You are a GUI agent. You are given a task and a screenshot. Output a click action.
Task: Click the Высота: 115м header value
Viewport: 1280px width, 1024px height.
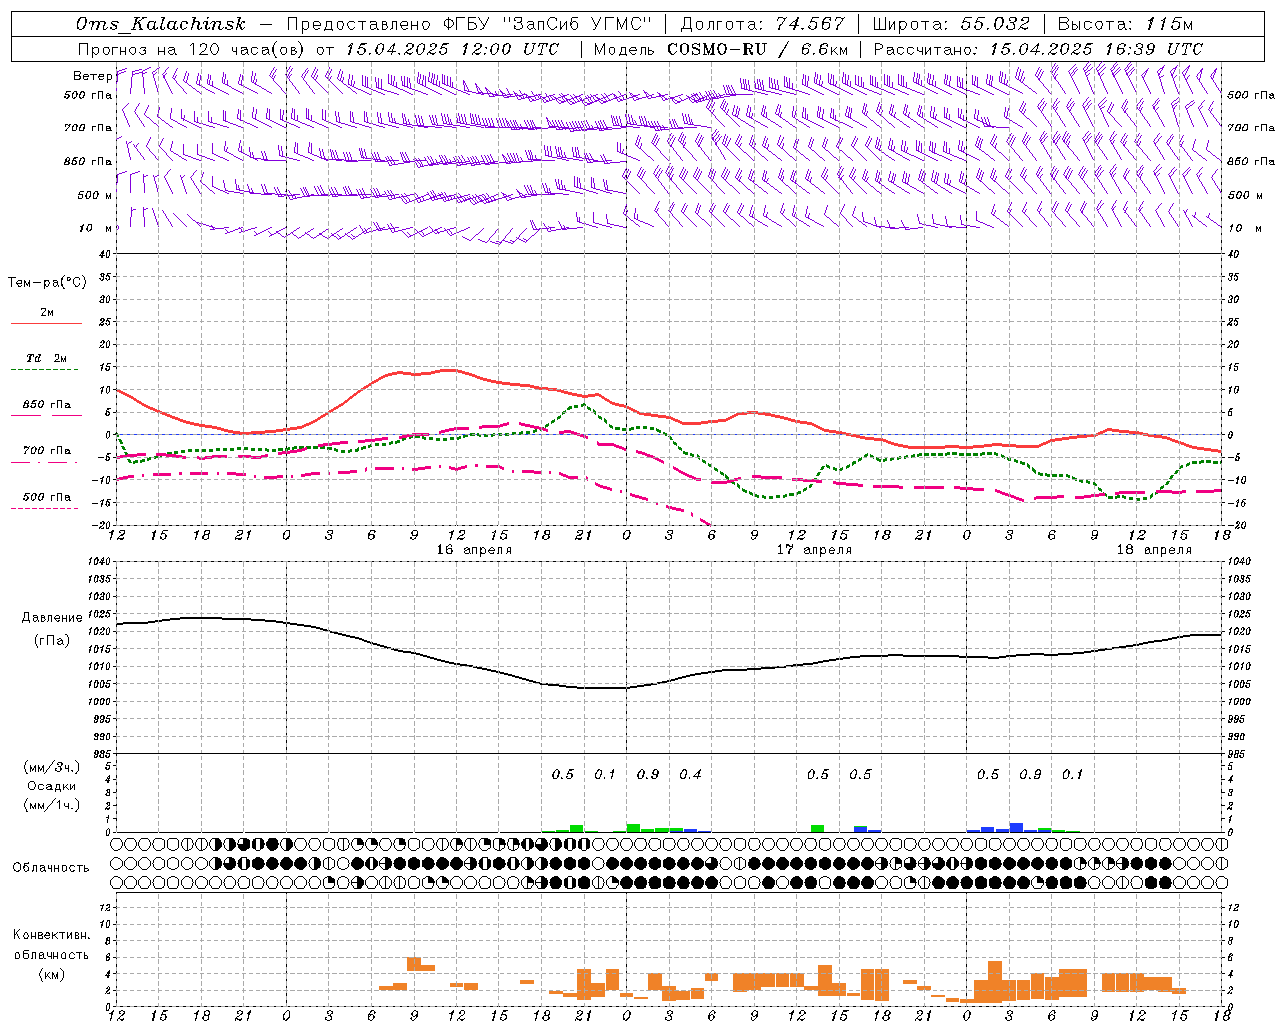tap(1125, 24)
